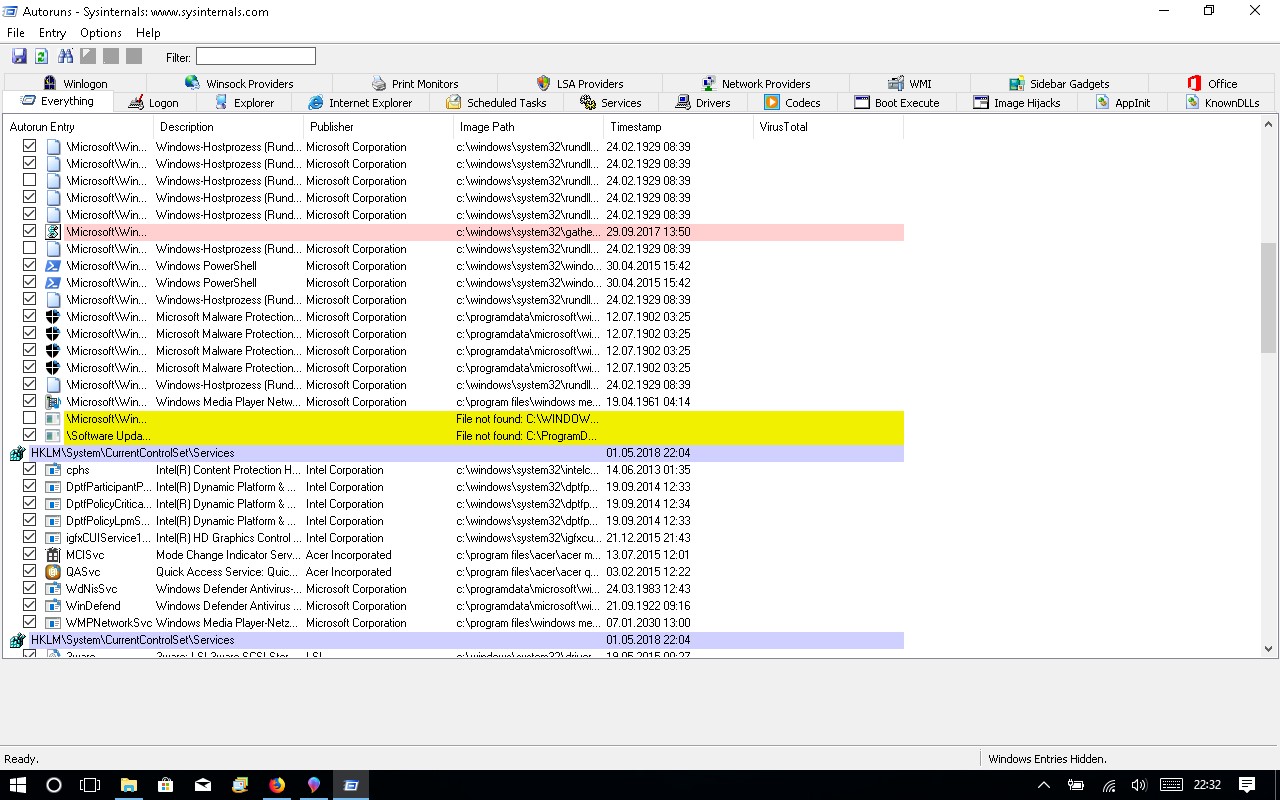Open the Action Center notifications icon

click(1247, 785)
